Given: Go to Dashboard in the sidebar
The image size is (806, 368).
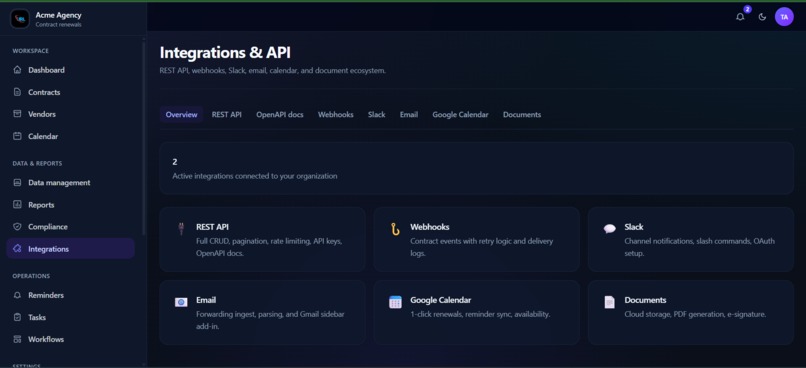Looking at the screenshot, I should pos(70,70).
